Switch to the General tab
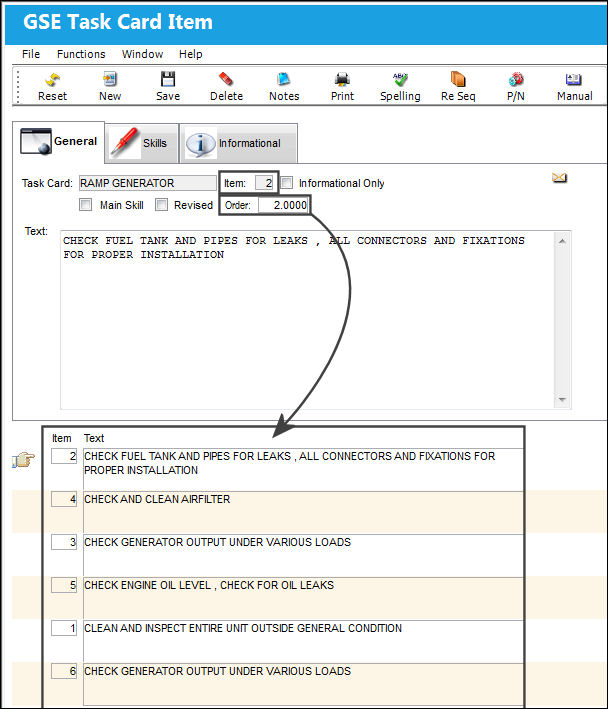 [x=59, y=142]
